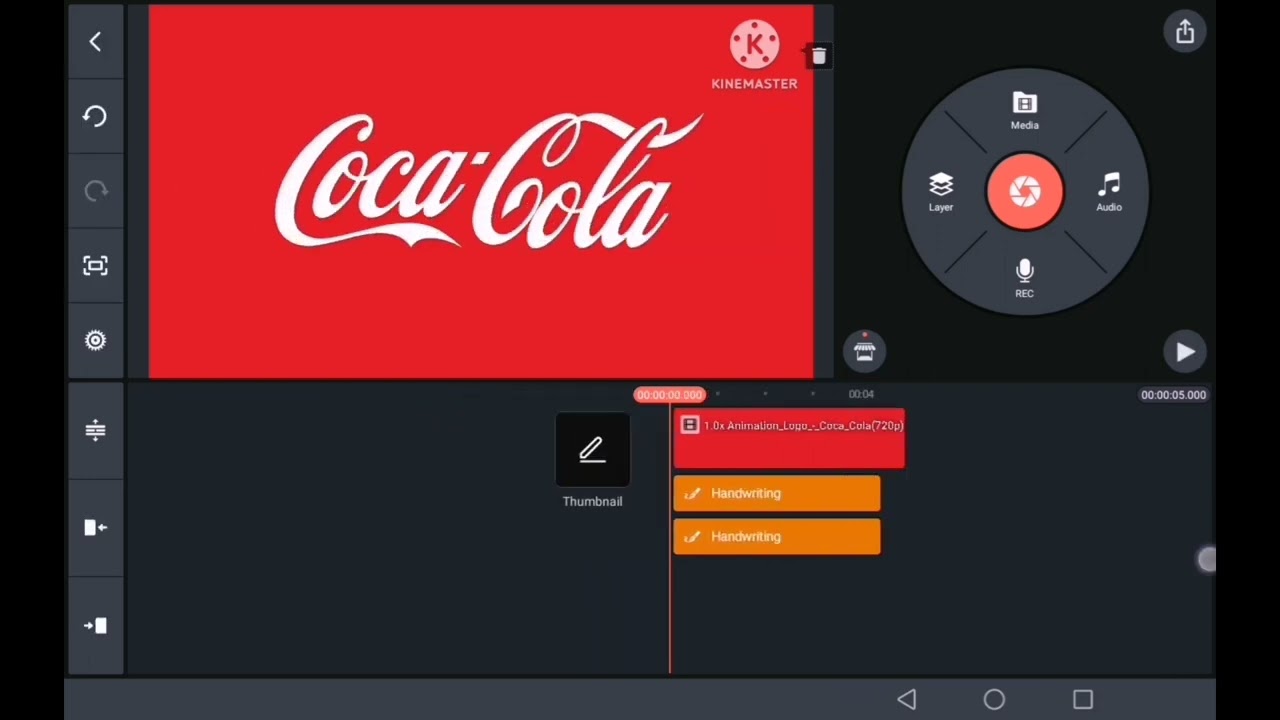The height and width of the screenshot is (720, 1280).
Task: Select the Animation_Logo Coca_Cola video clip
Action: [789, 438]
